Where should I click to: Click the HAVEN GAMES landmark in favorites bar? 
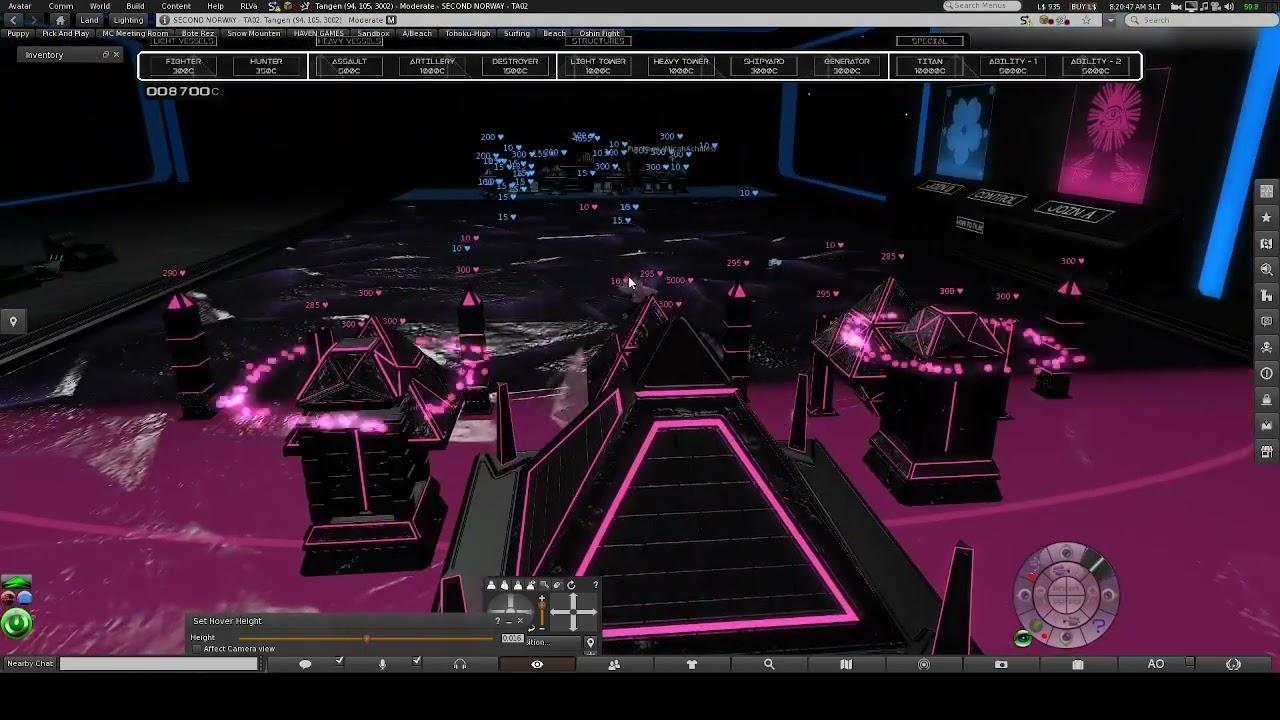click(318, 33)
